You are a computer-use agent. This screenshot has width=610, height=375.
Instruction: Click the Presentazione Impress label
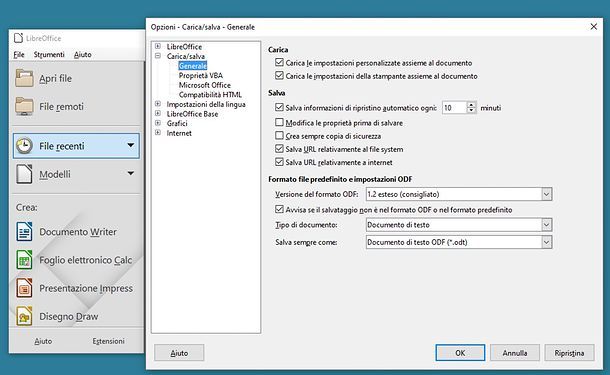pos(86,288)
